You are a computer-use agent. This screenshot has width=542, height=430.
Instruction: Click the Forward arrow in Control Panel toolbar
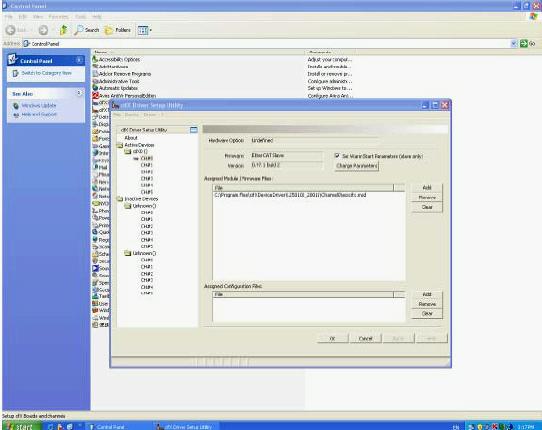click(x=43, y=30)
